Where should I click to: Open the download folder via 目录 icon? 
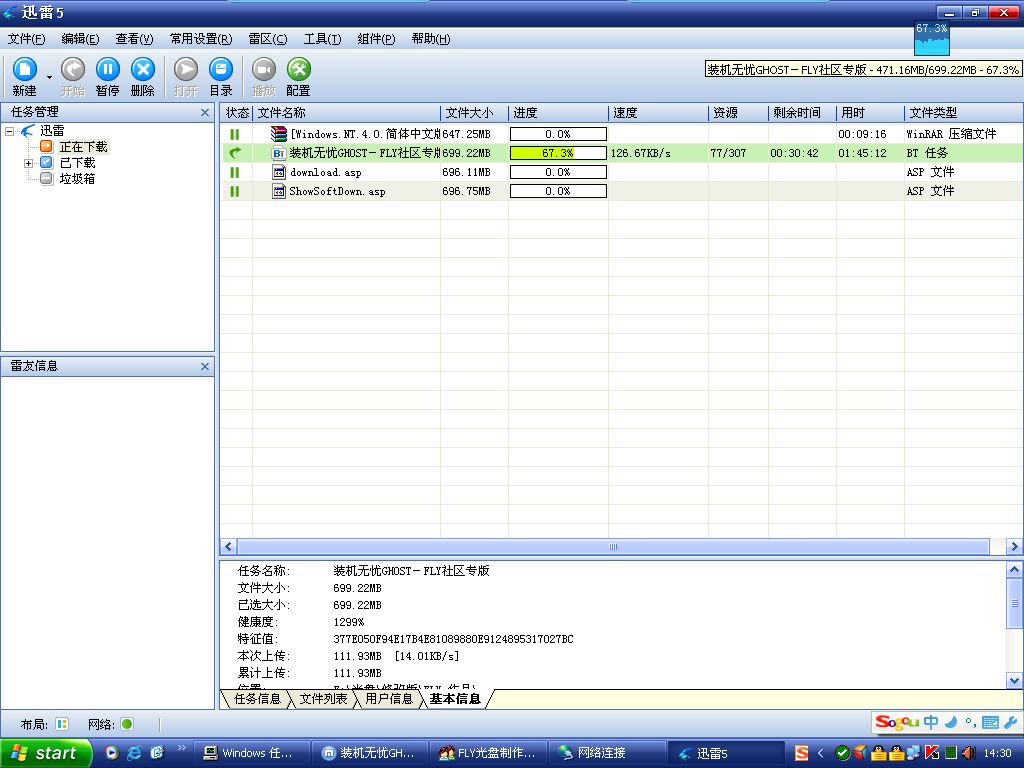pos(221,69)
